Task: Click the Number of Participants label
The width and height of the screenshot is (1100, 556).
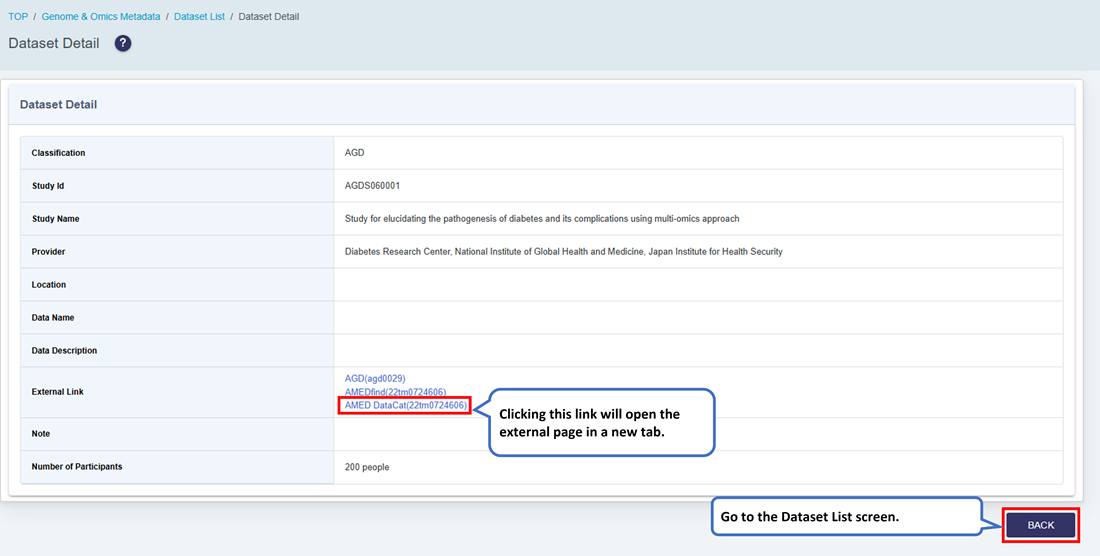Action: click(x=77, y=467)
